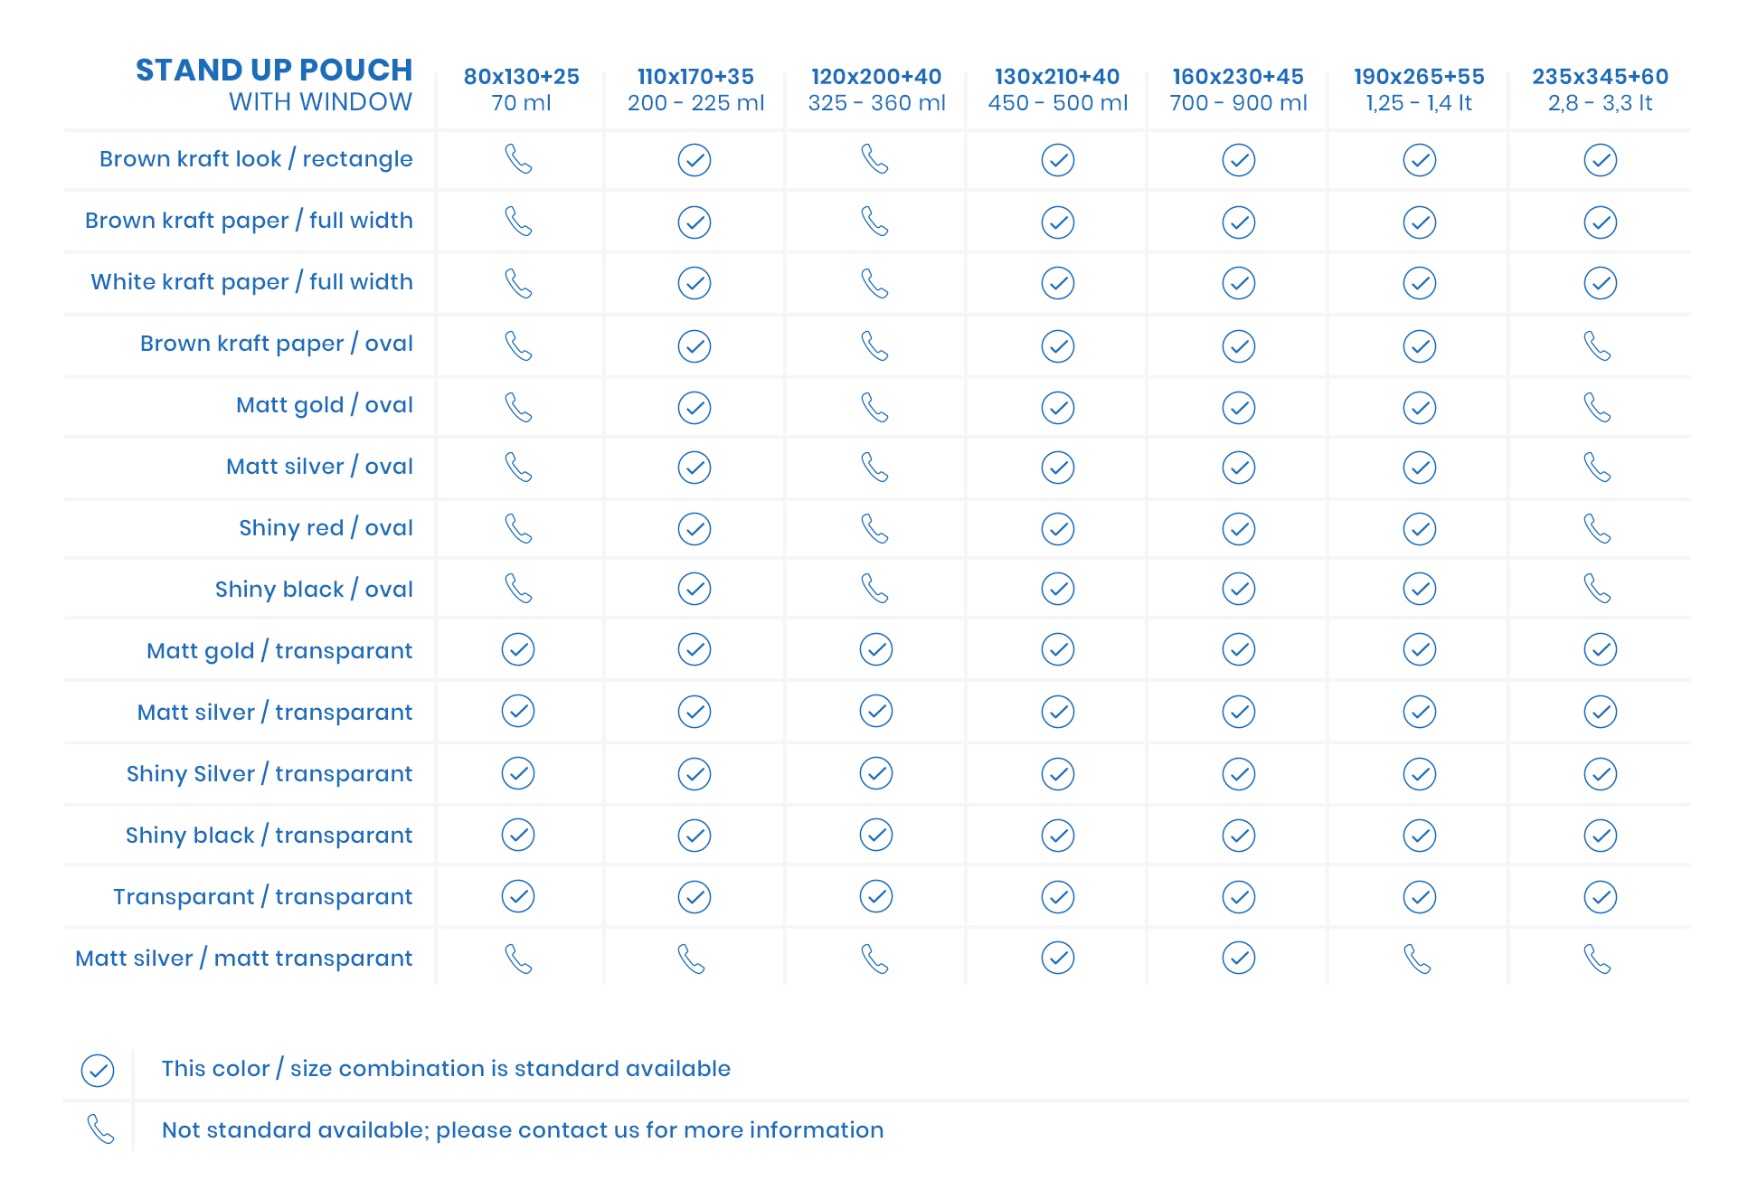
Task: Click phone icon for Brown kraft paper oval 235x345+60
Action: coord(1598,346)
